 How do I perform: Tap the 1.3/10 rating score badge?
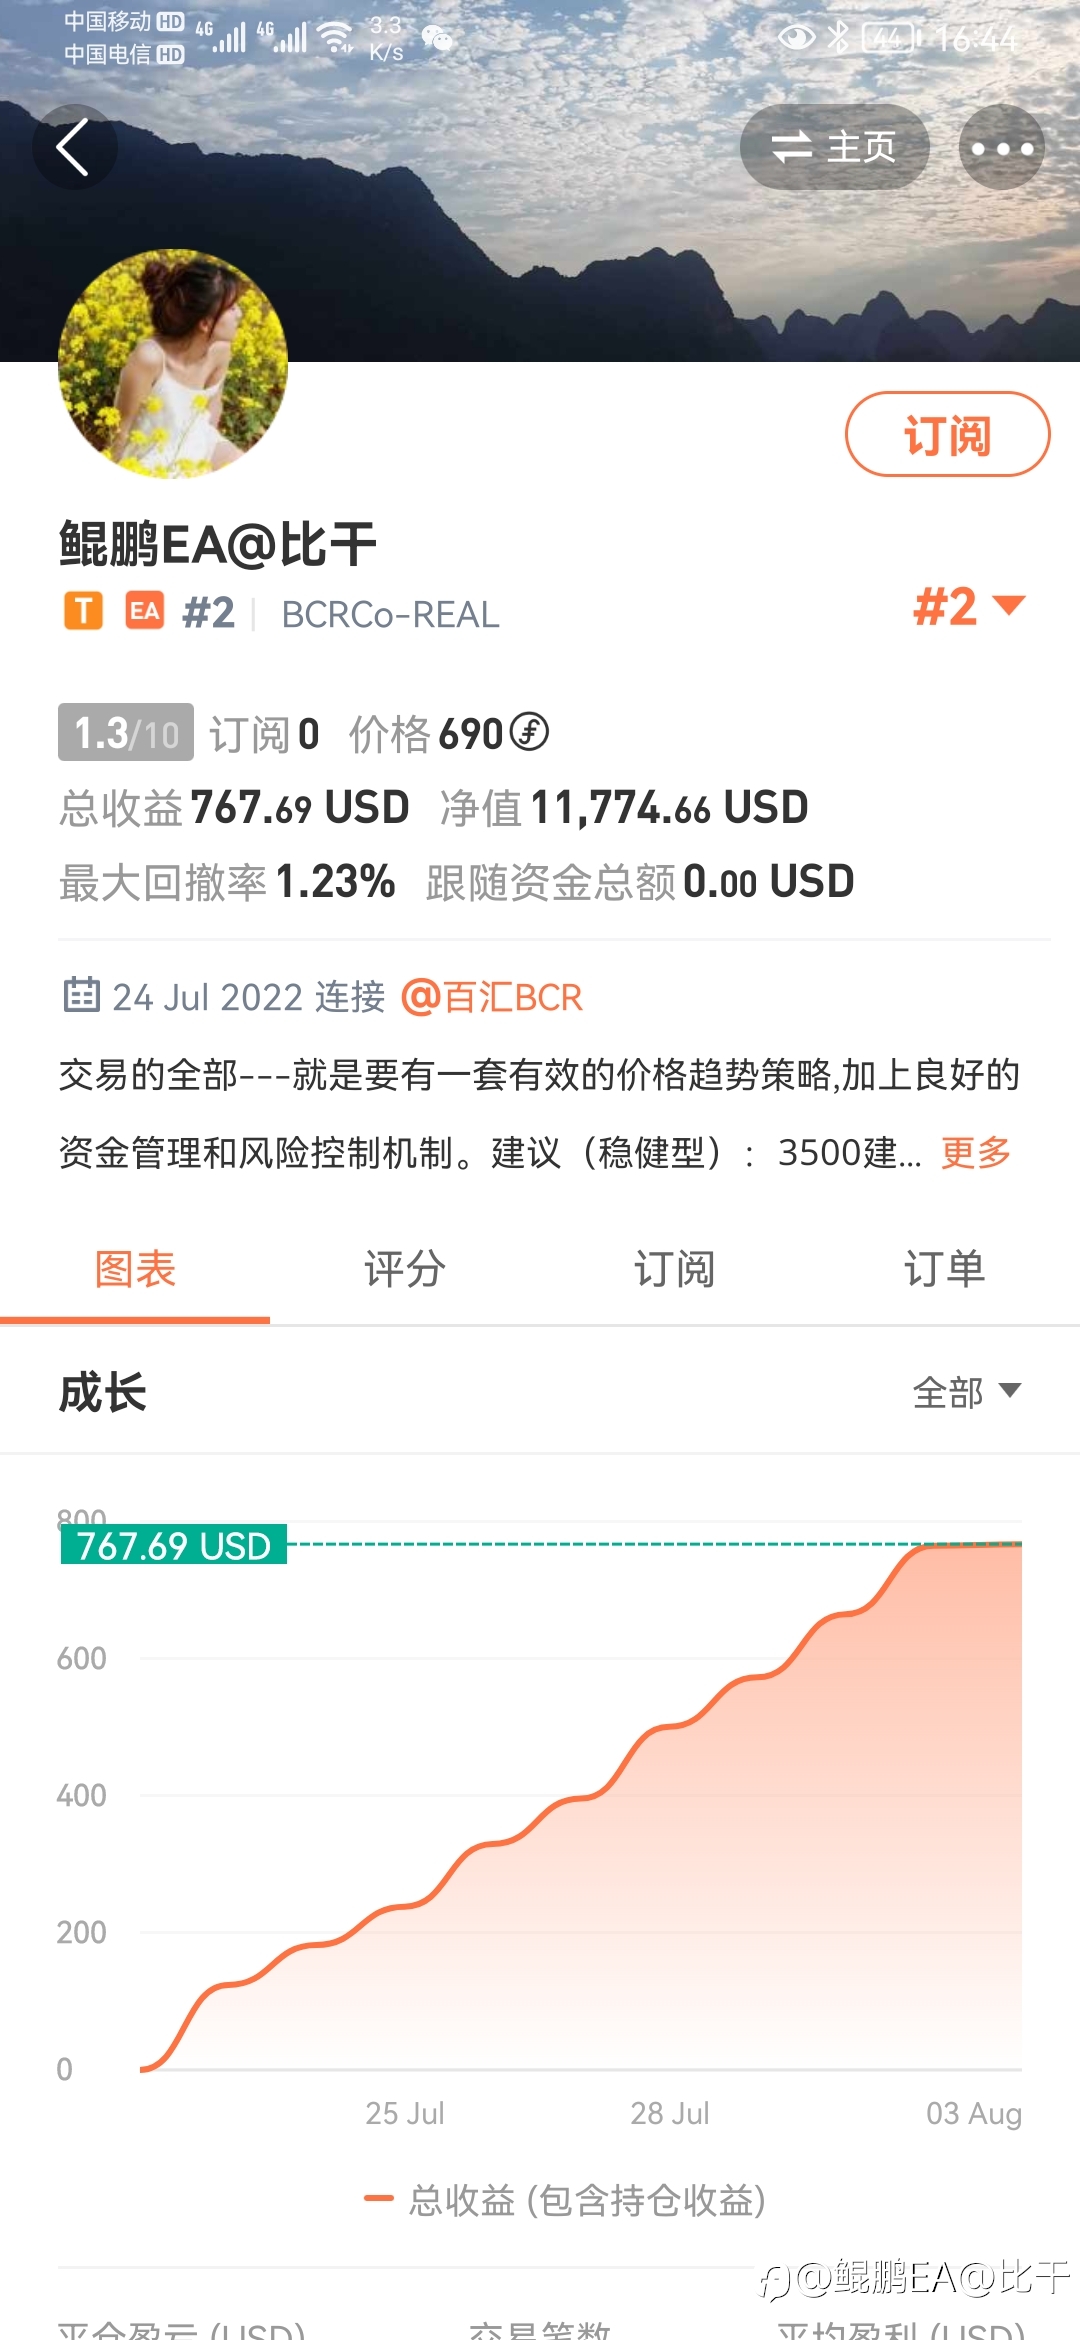126,733
